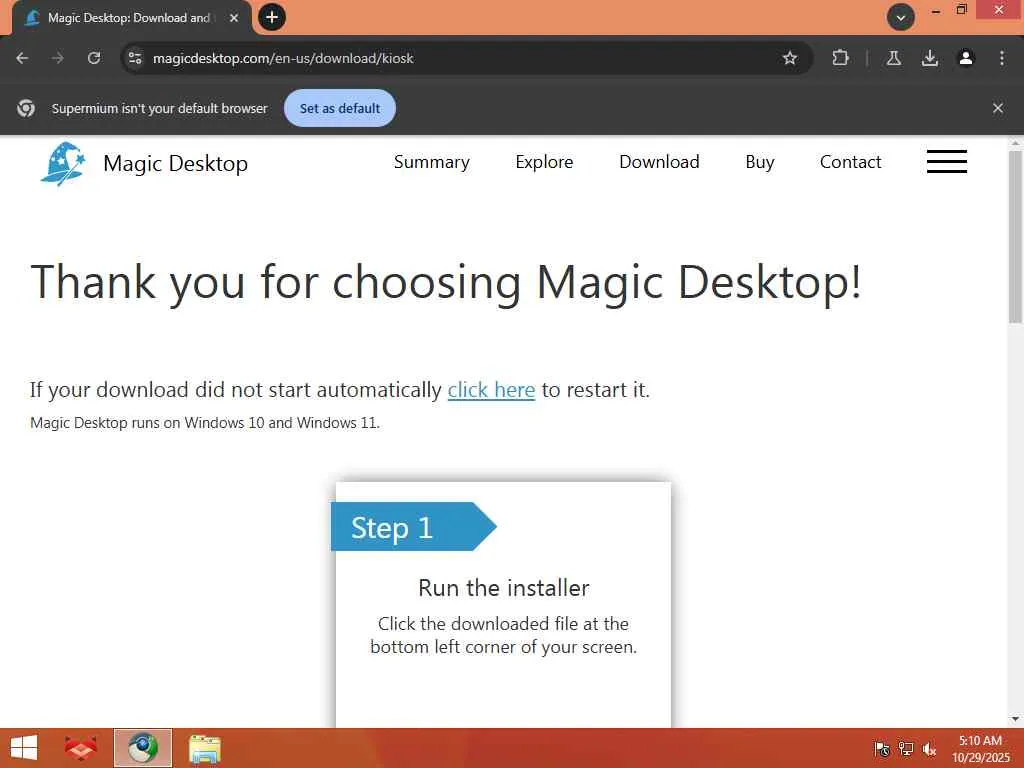
Task: Open the Summary menu item
Action: tap(432, 162)
